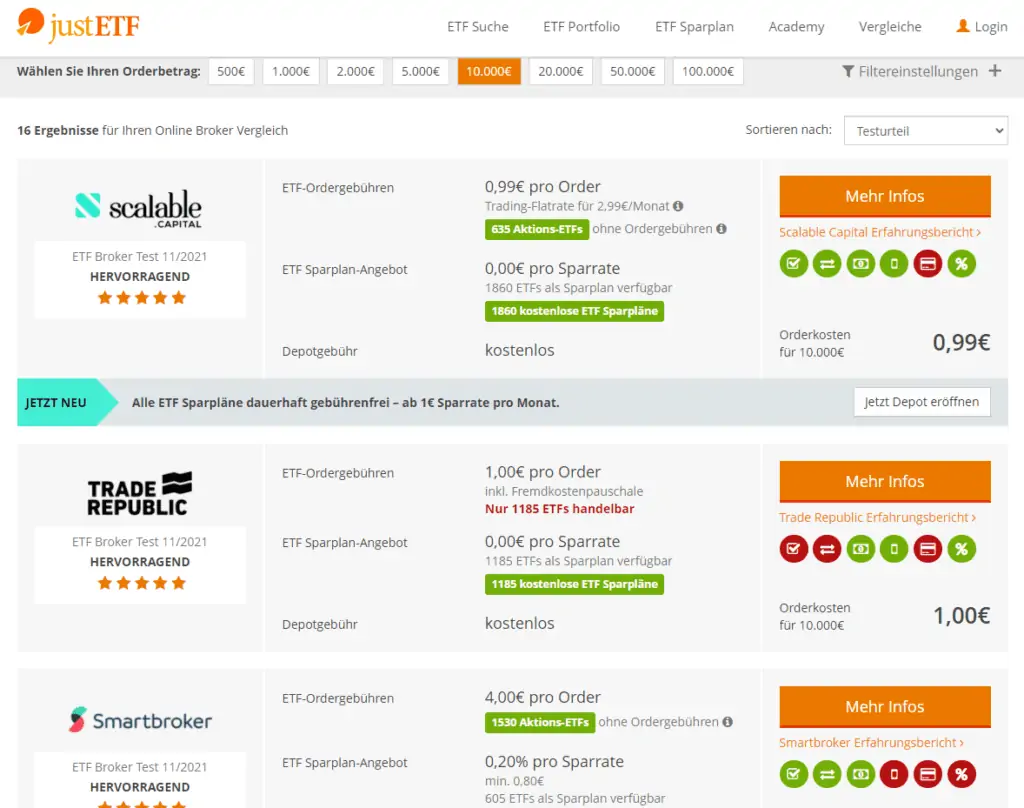The image size is (1024, 808).
Task: Open the ETF Suche menu
Action: (x=477, y=27)
